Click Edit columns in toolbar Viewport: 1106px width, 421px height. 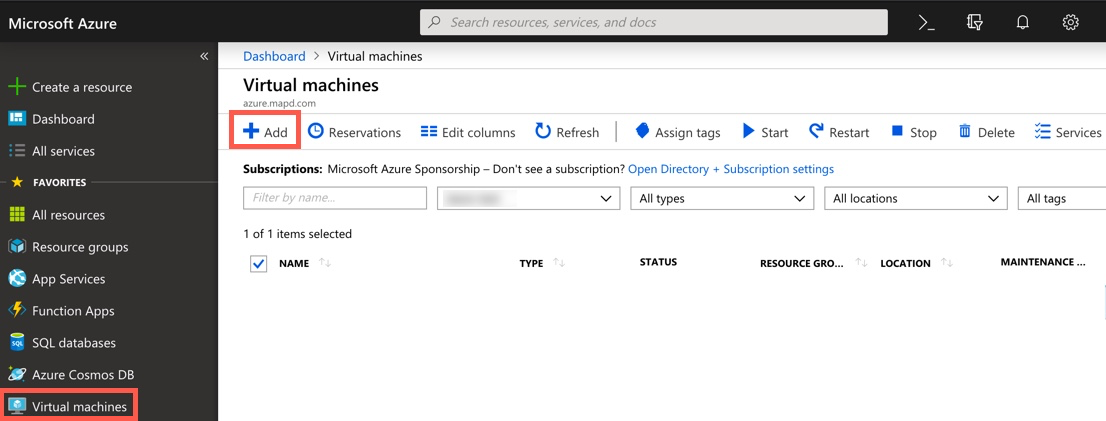468,132
